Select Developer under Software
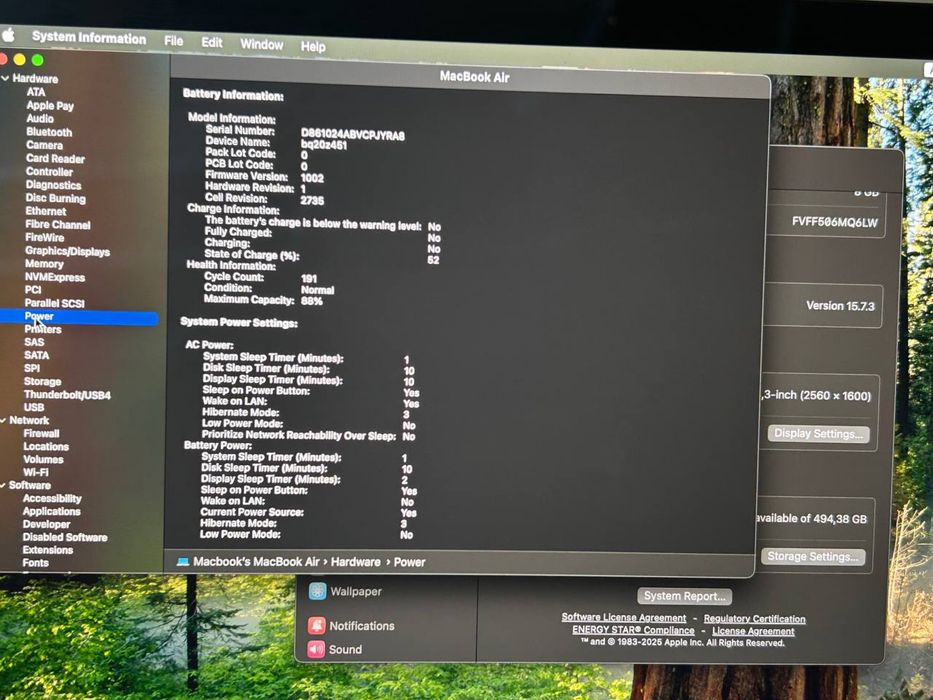 (46, 524)
